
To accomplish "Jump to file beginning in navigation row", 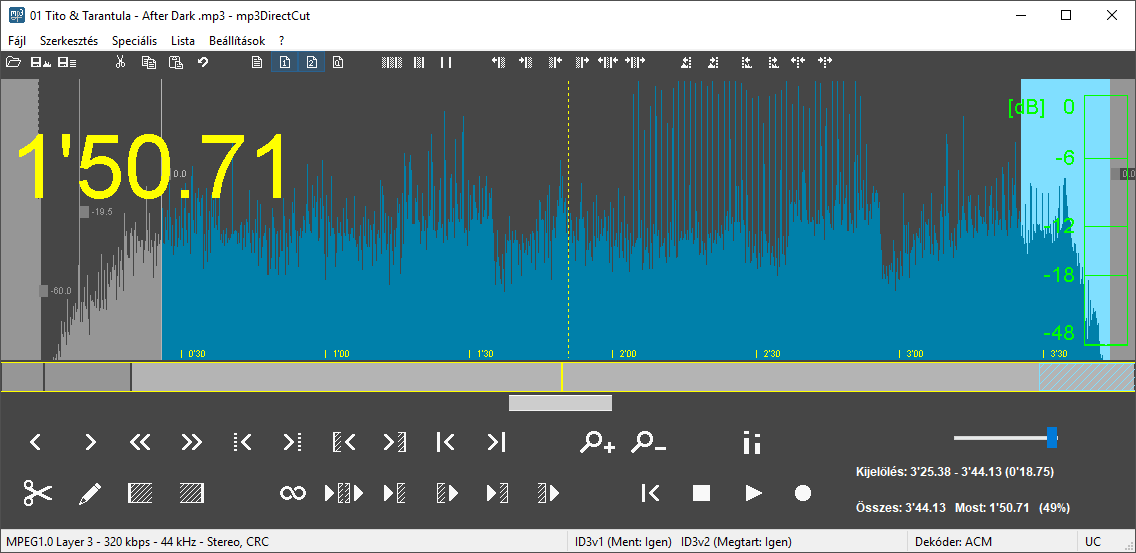I will [445, 442].
